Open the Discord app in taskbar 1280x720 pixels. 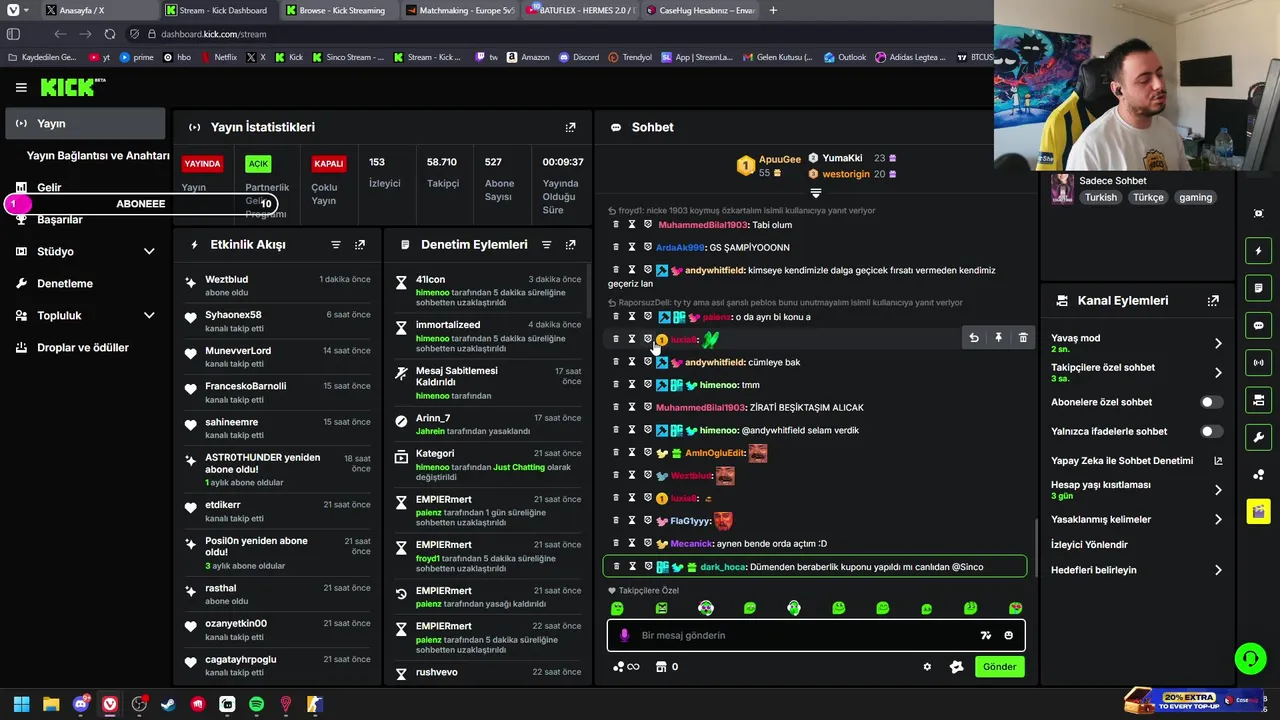tap(81, 704)
